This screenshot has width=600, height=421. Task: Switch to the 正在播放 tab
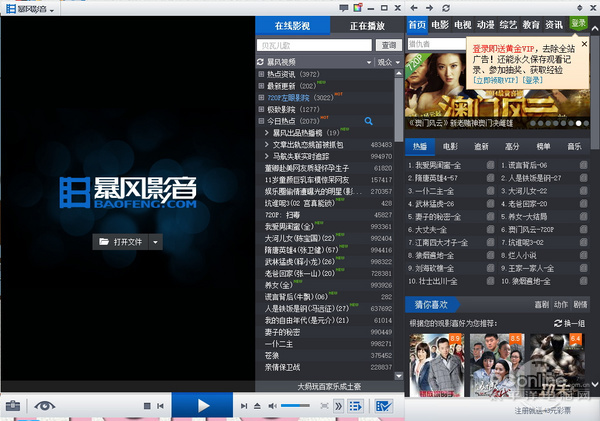click(x=367, y=26)
